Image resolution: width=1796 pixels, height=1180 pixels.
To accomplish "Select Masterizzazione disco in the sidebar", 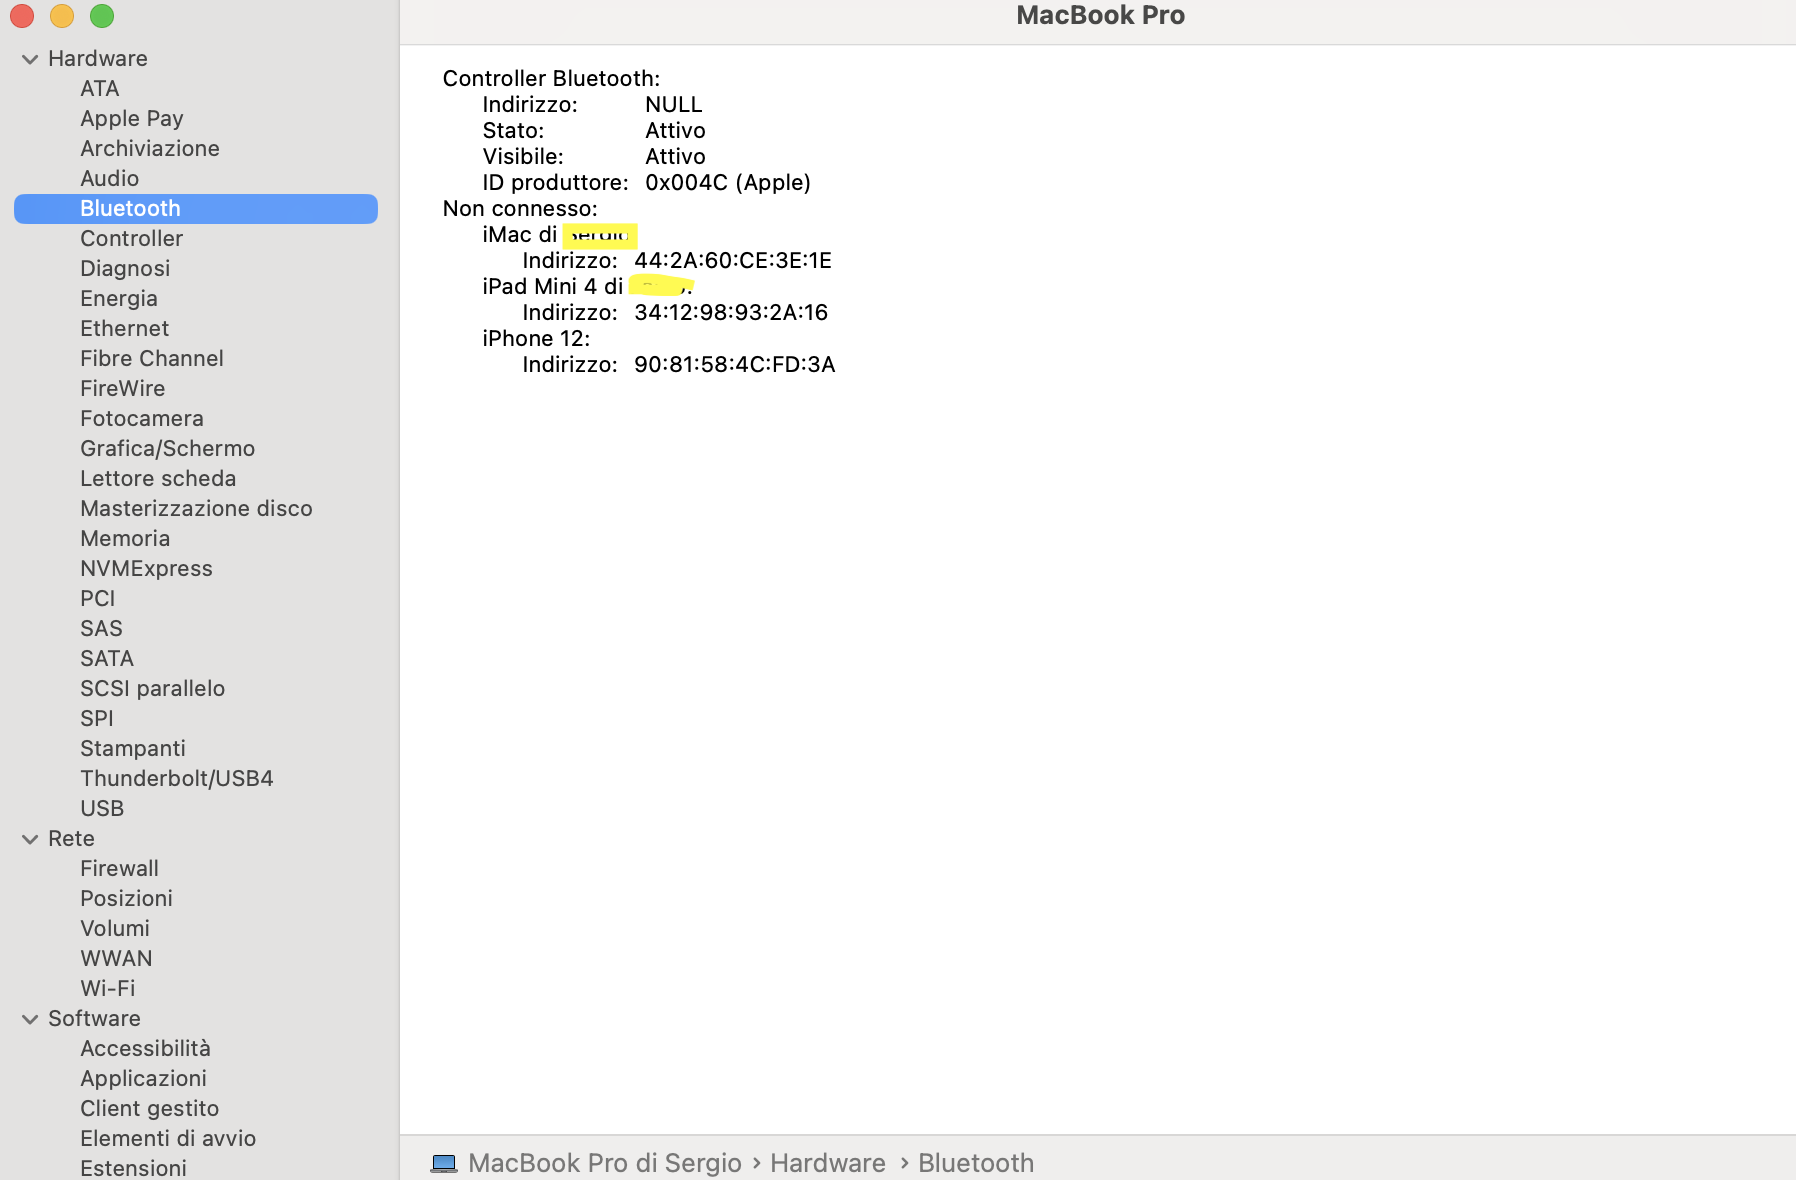I will pos(197,509).
